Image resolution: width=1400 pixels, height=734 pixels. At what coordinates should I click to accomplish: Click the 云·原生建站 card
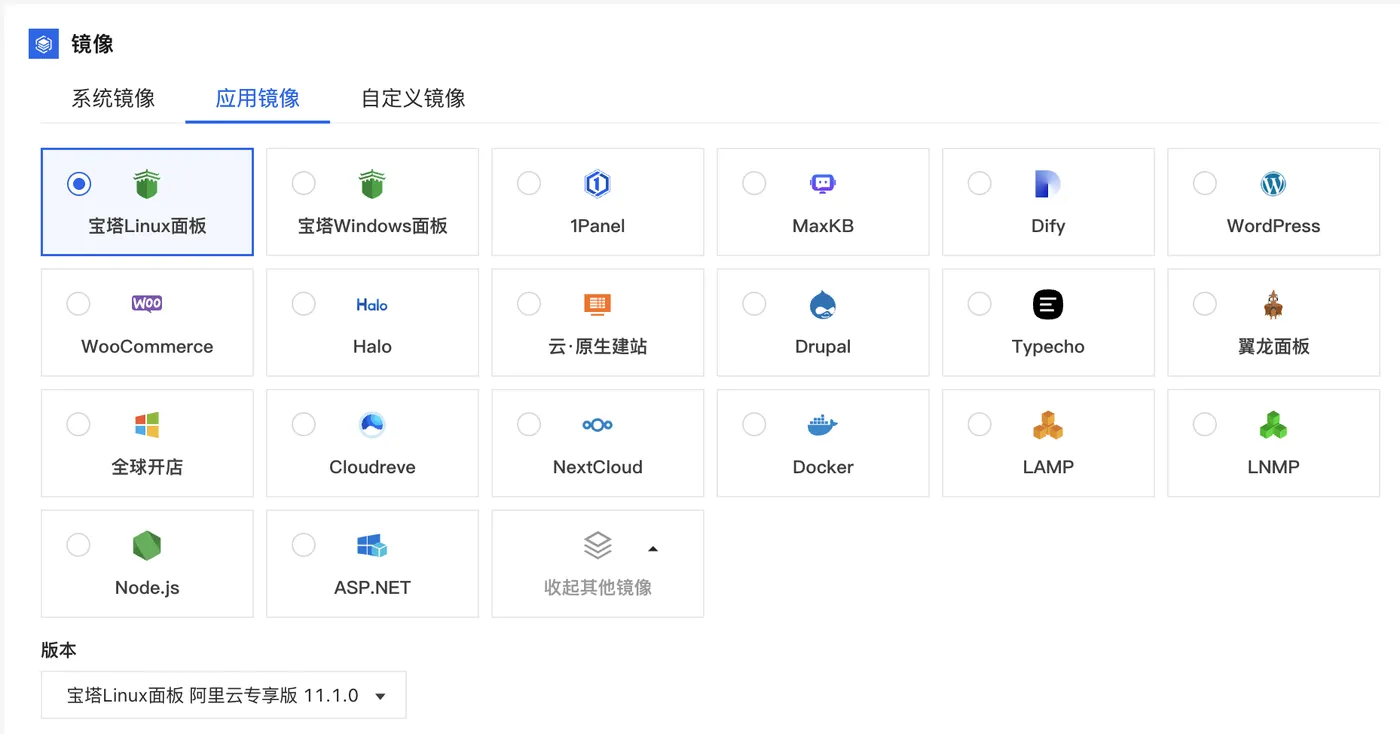[598, 322]
